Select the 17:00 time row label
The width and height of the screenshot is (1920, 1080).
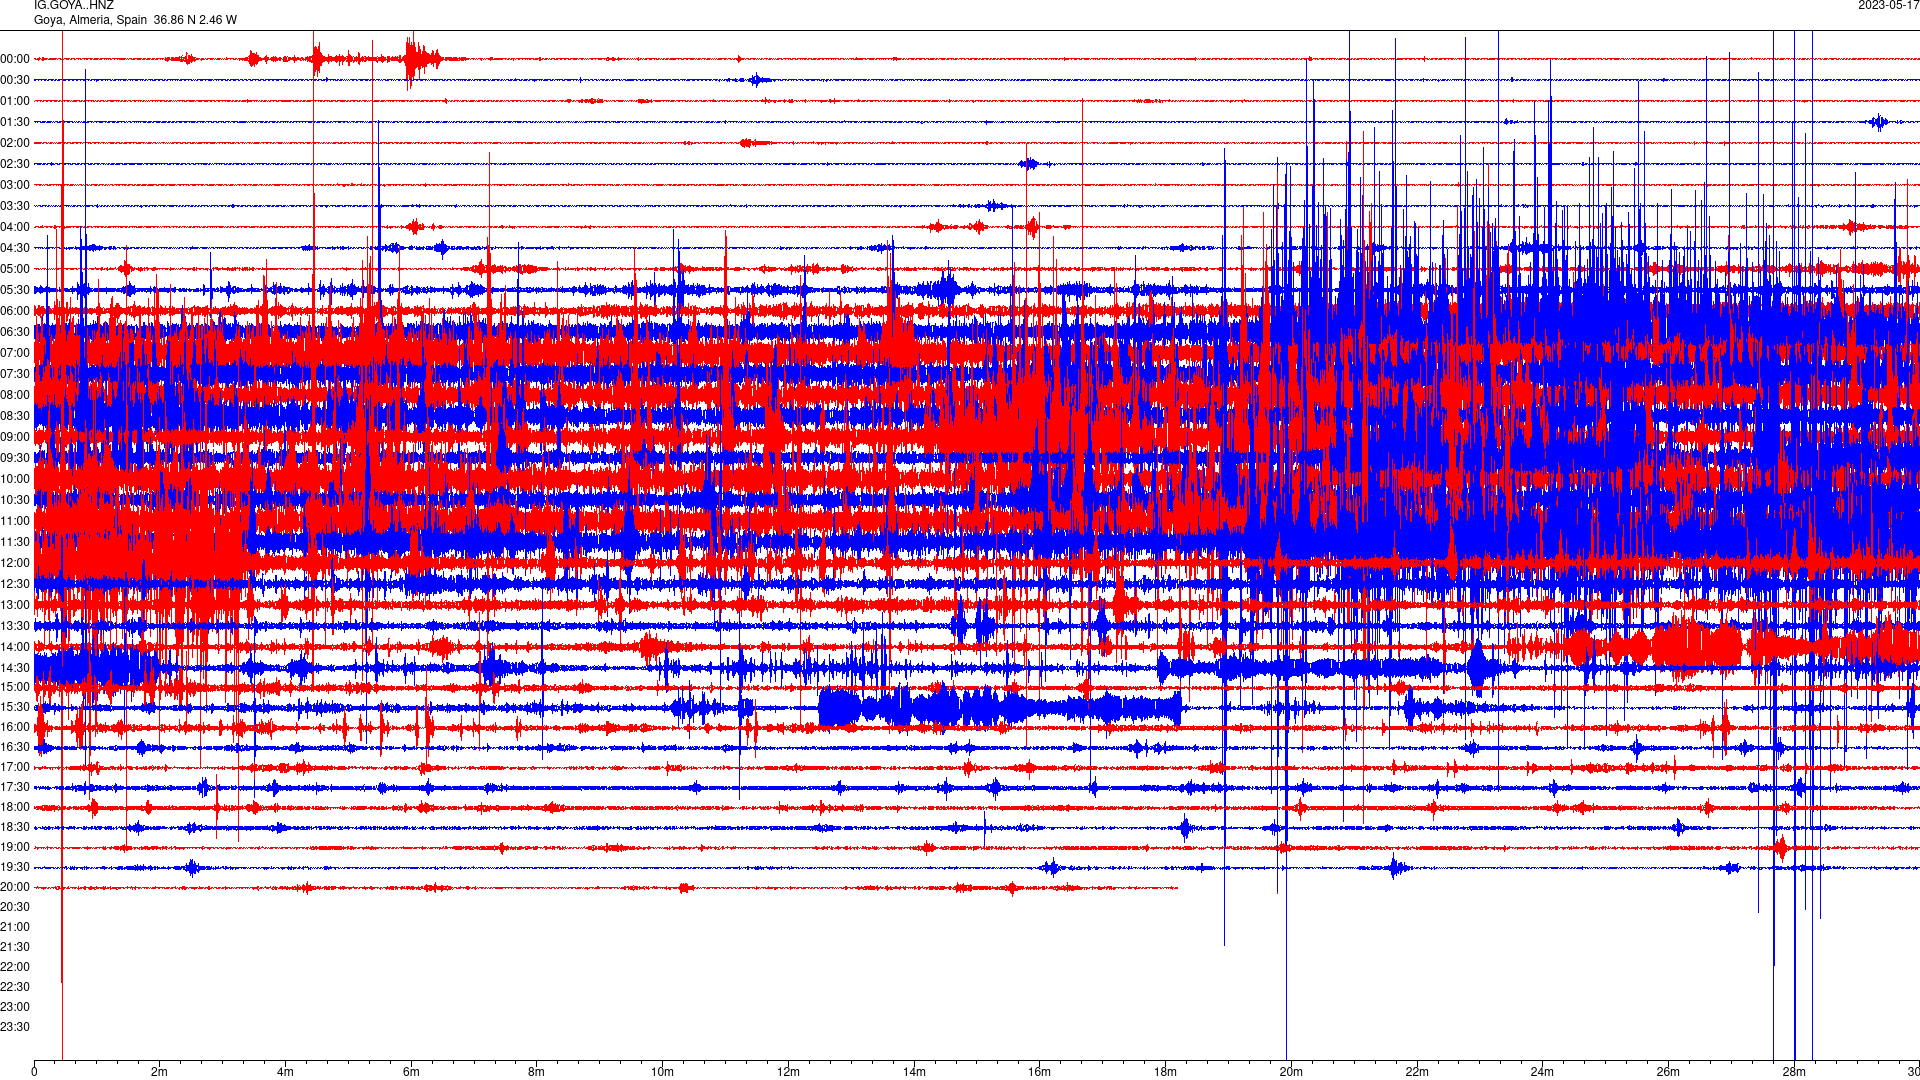tap(15, 767)
